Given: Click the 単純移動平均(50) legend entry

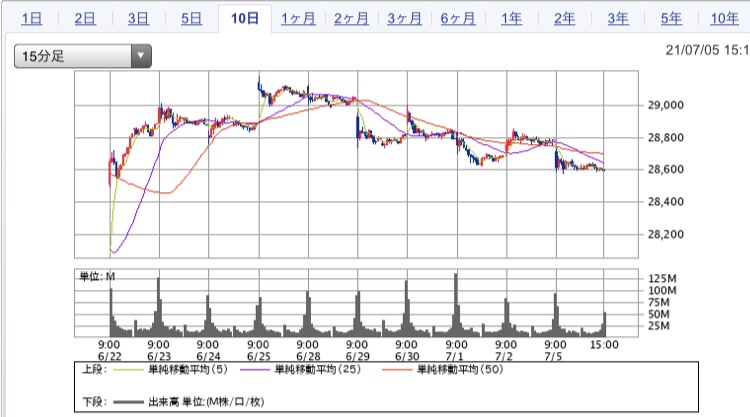Looking at the screenshot, I should [460, 369].
